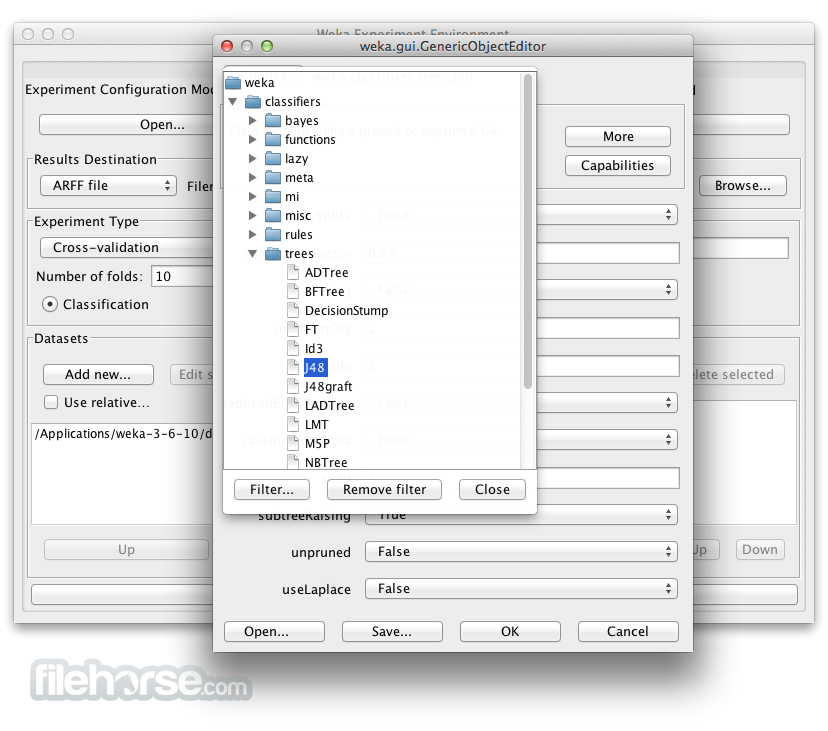This screenshot has width=828, height=731.
Task: Select J48graft in the tree
Action: (328, 387)
